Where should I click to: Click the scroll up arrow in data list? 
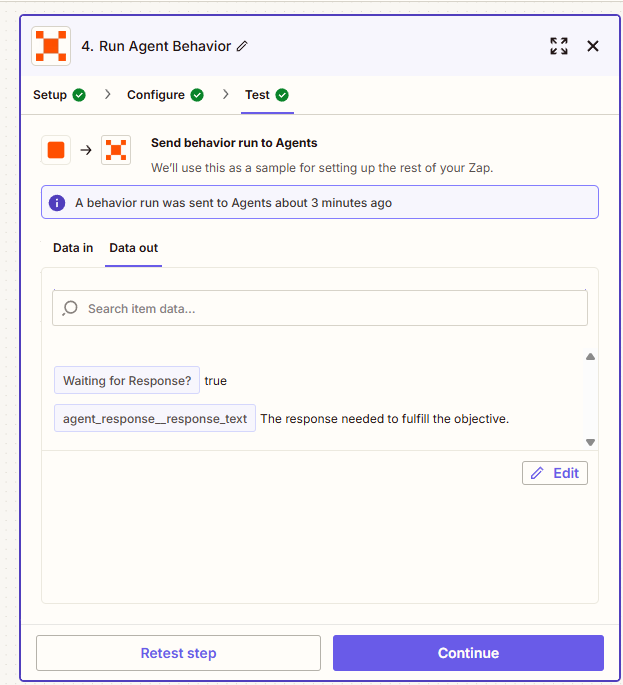coord(590,357)
